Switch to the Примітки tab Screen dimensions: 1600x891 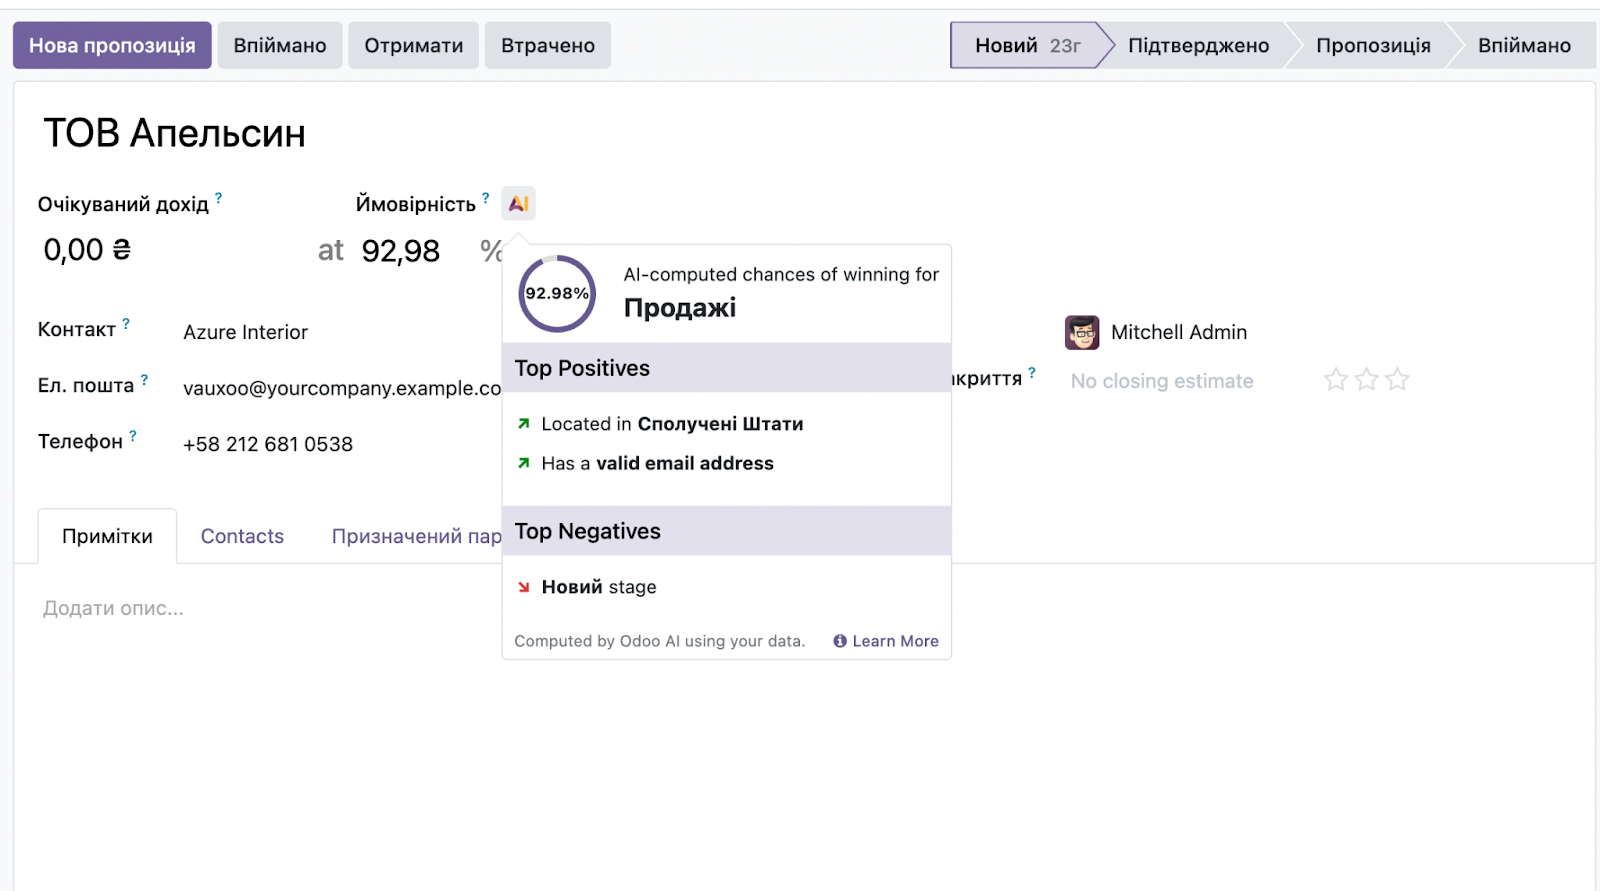click(107, 537)
